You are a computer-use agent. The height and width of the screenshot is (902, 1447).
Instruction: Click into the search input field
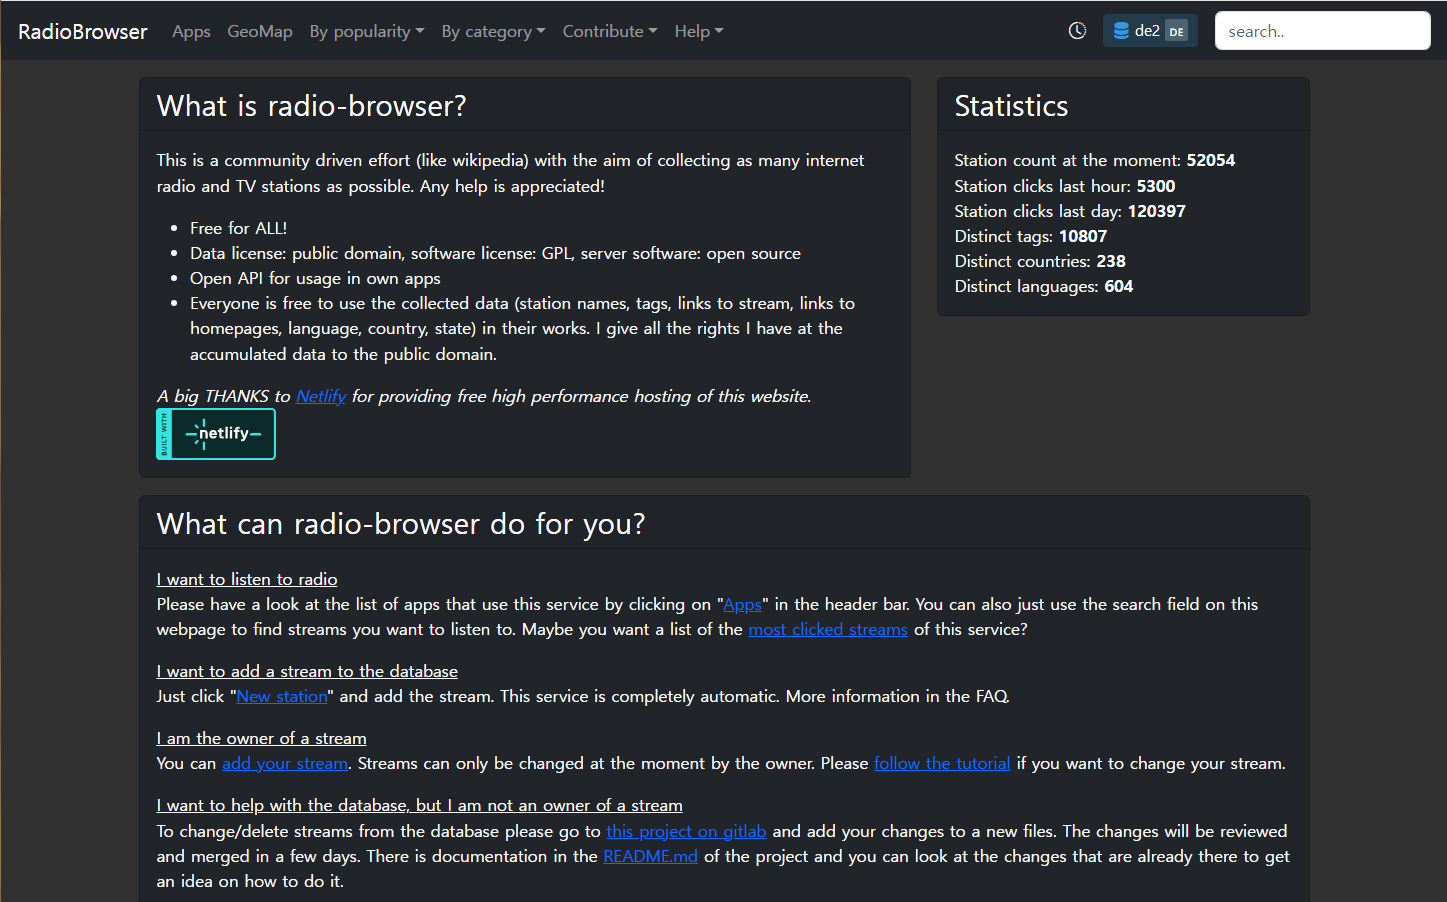coord(1321,31)
